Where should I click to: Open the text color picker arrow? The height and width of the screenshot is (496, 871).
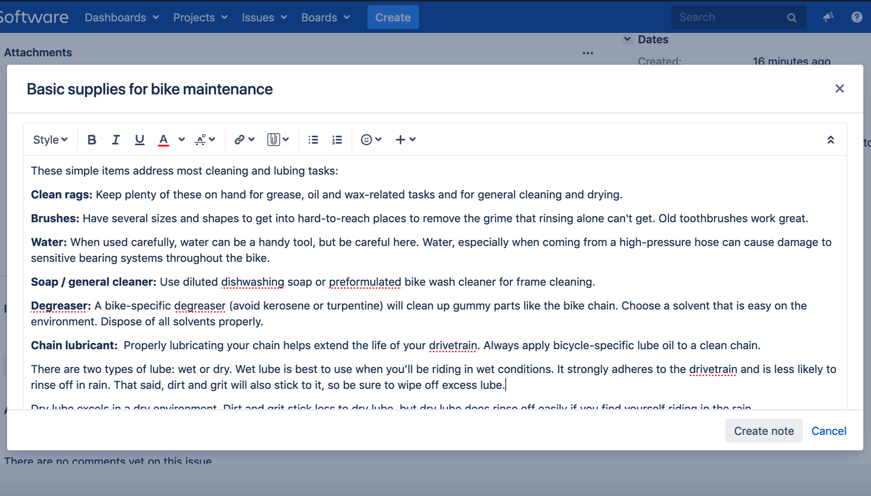coord(182,139)
